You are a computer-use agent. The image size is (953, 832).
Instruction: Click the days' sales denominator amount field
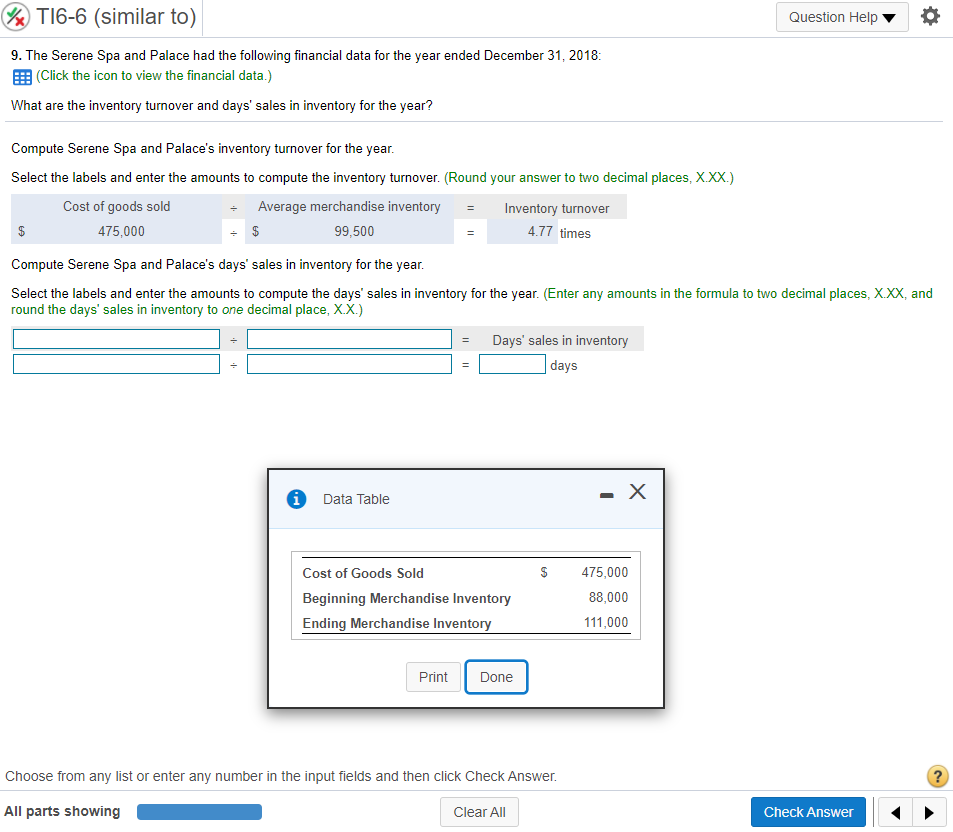pyautogui.click(x=349, y=364)
